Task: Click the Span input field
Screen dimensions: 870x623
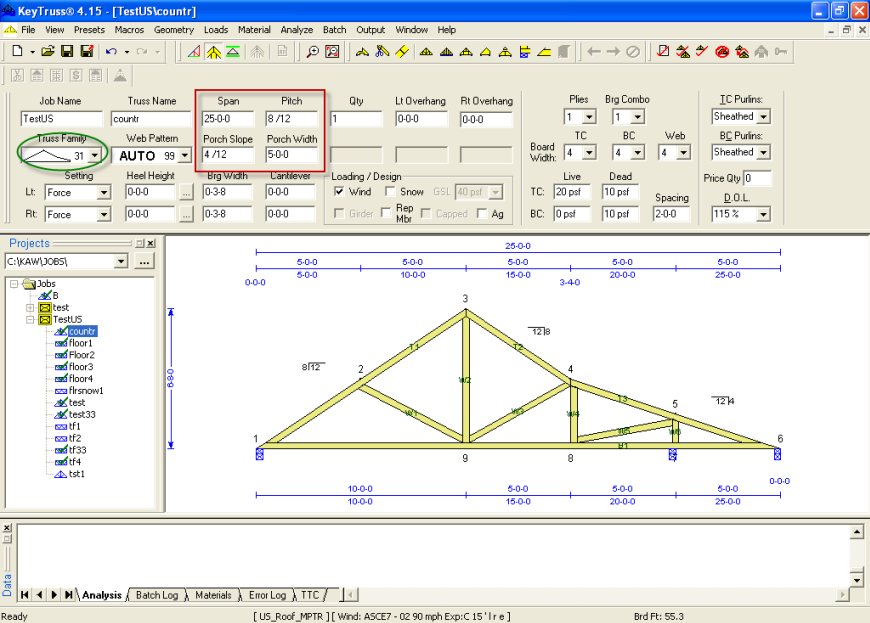Action: [228, 119]
